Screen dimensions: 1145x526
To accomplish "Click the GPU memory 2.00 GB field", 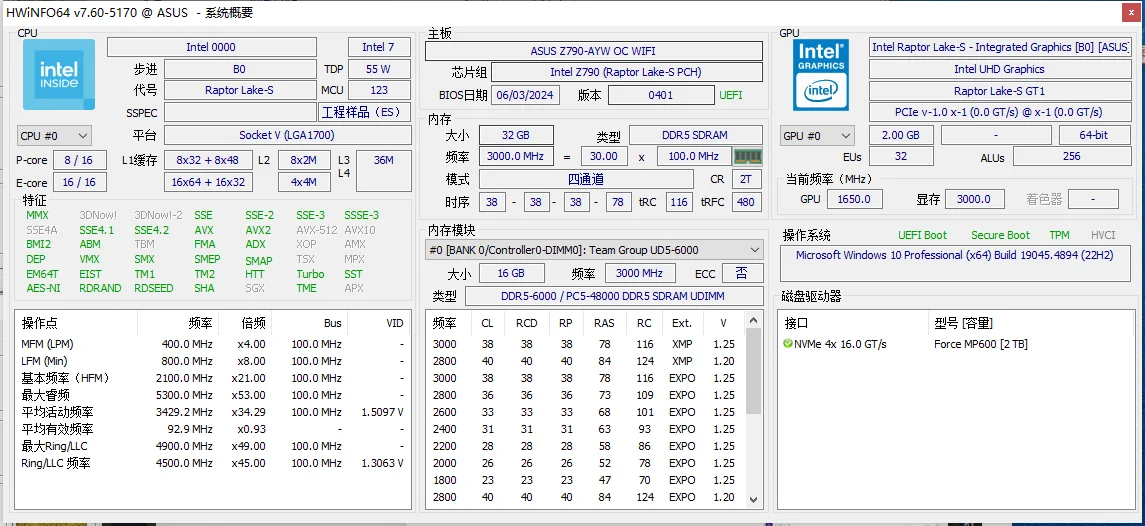I will coord(902,136).
